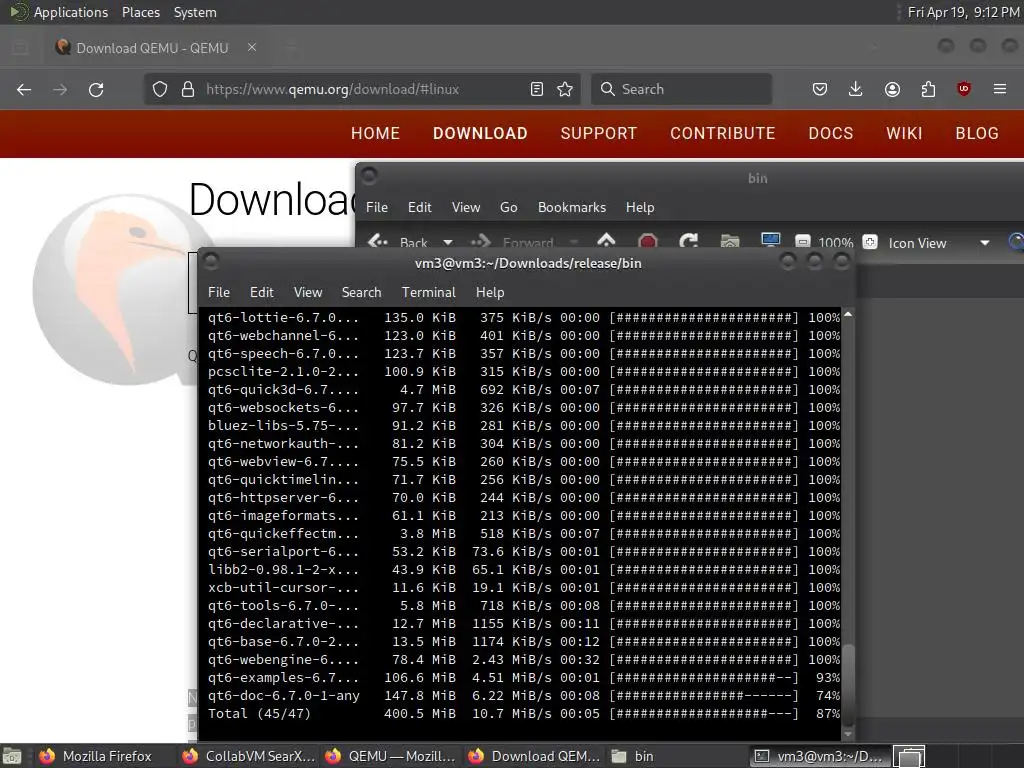Screen dimensions: 1024x768
Task: Open Firefox account icon
Action: click(x=892, y=89)
